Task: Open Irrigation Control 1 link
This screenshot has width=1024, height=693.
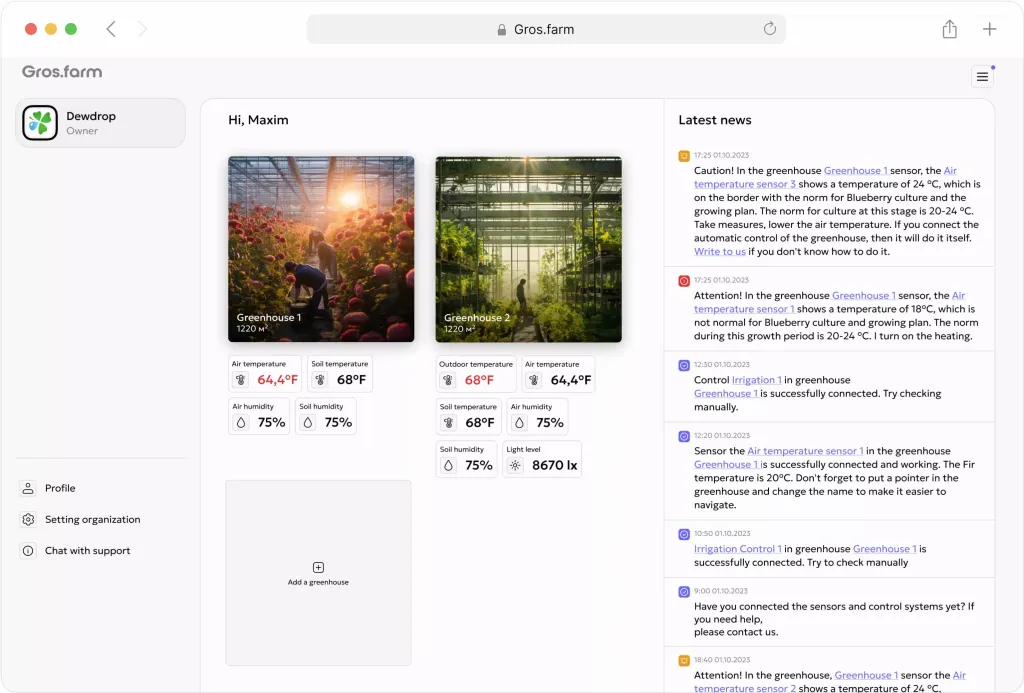Action: click(737, 549)
